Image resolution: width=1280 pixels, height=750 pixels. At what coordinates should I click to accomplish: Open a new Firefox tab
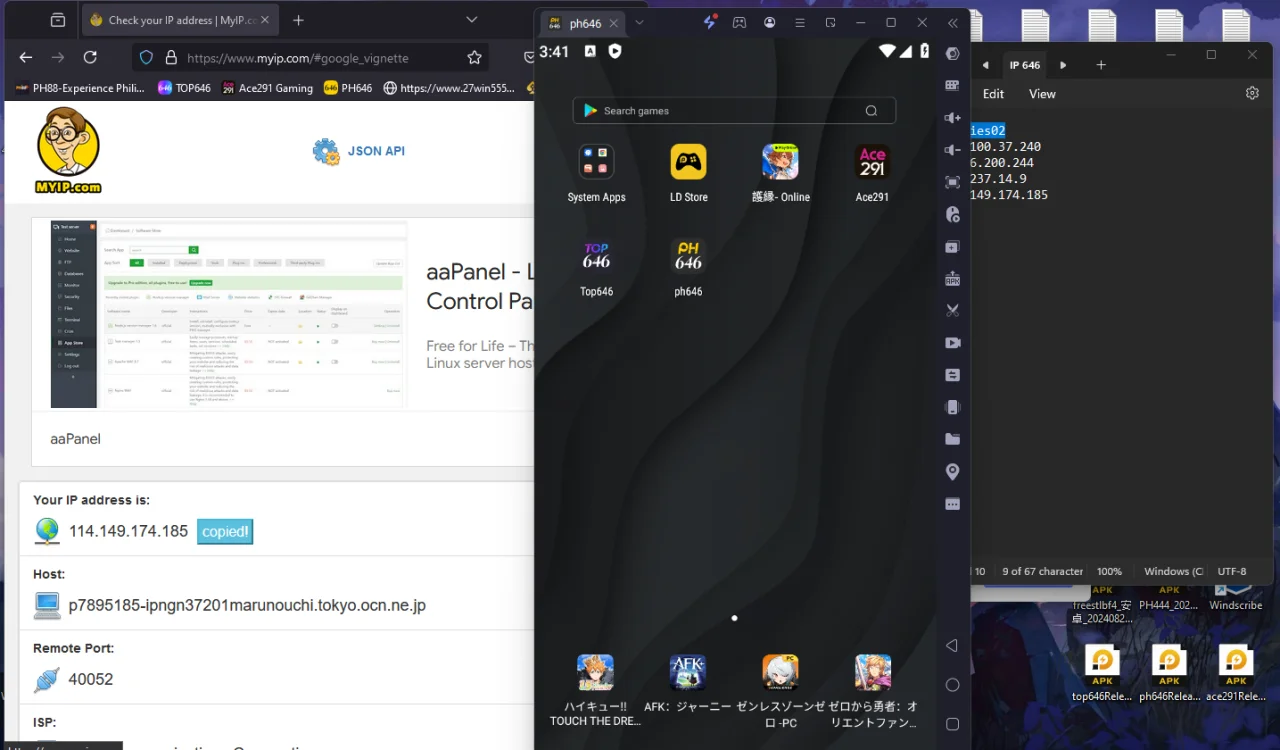coord(298,20)
